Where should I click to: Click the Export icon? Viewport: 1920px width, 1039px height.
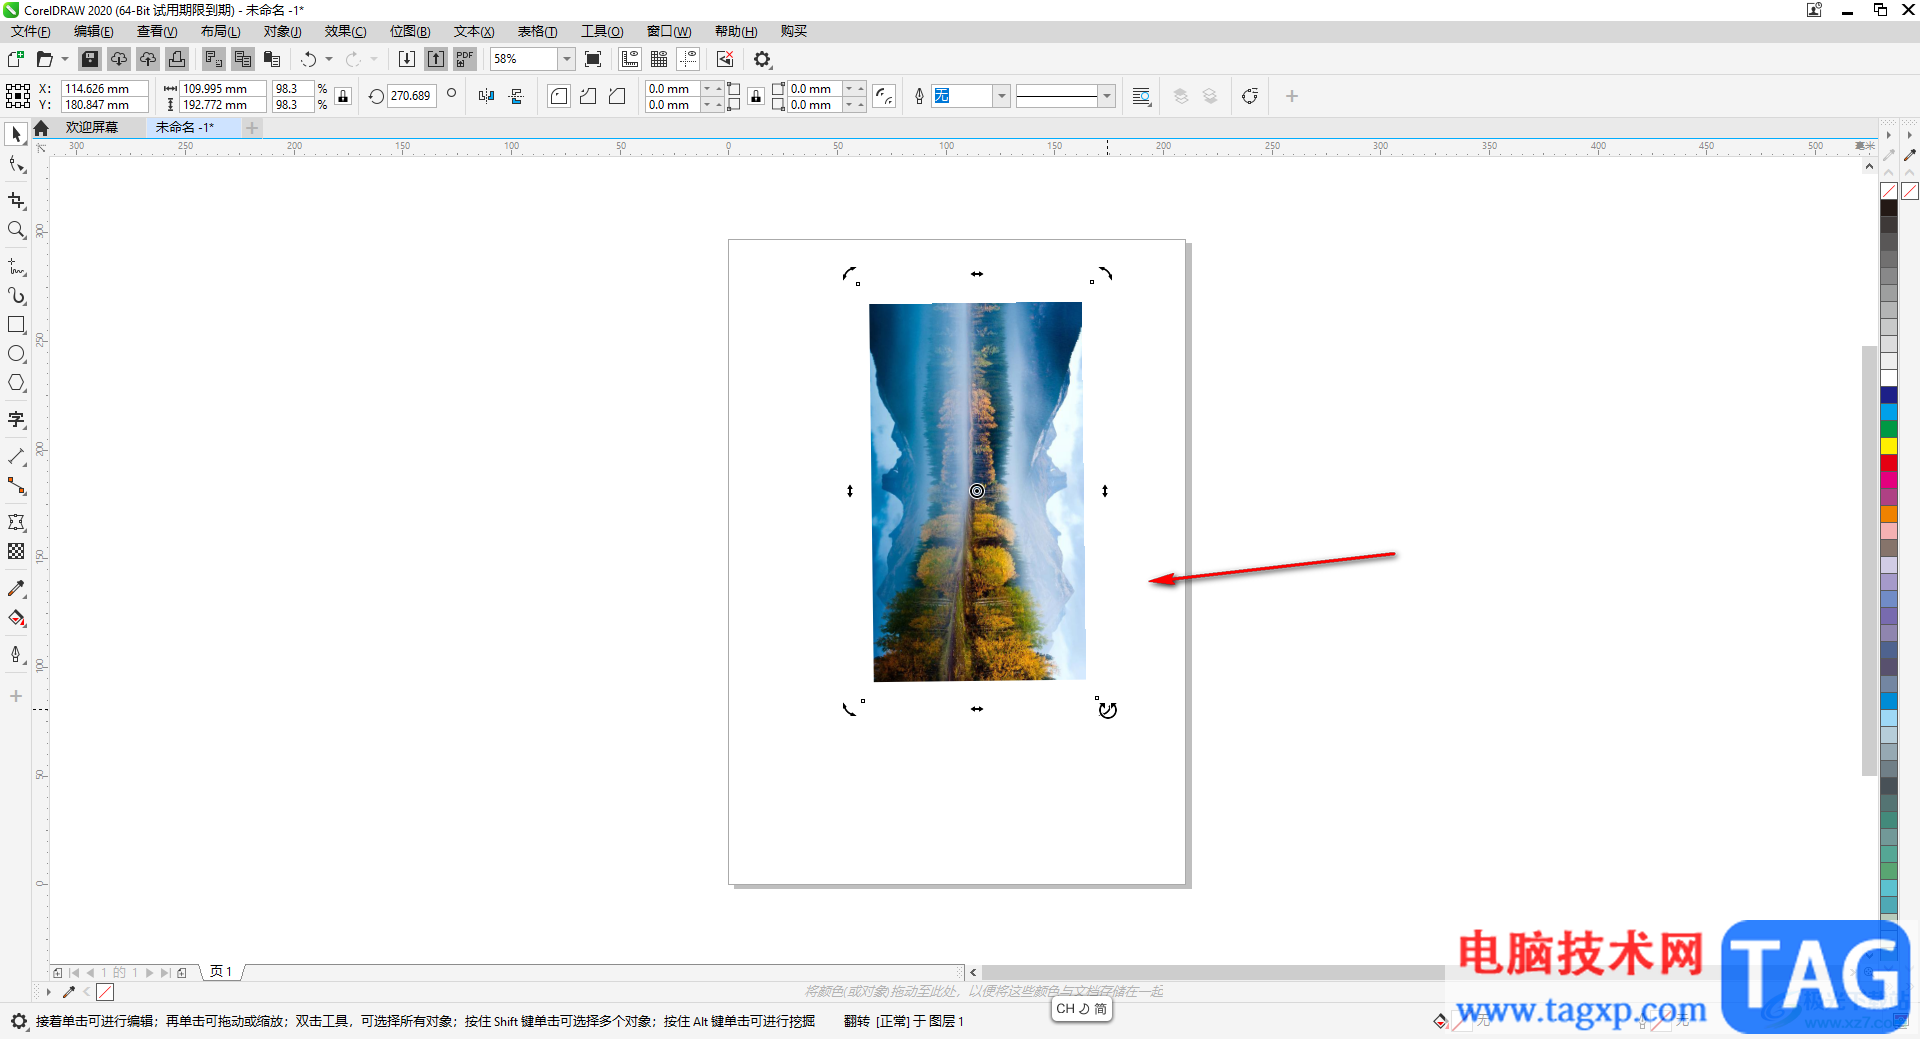tap(436, 59)
